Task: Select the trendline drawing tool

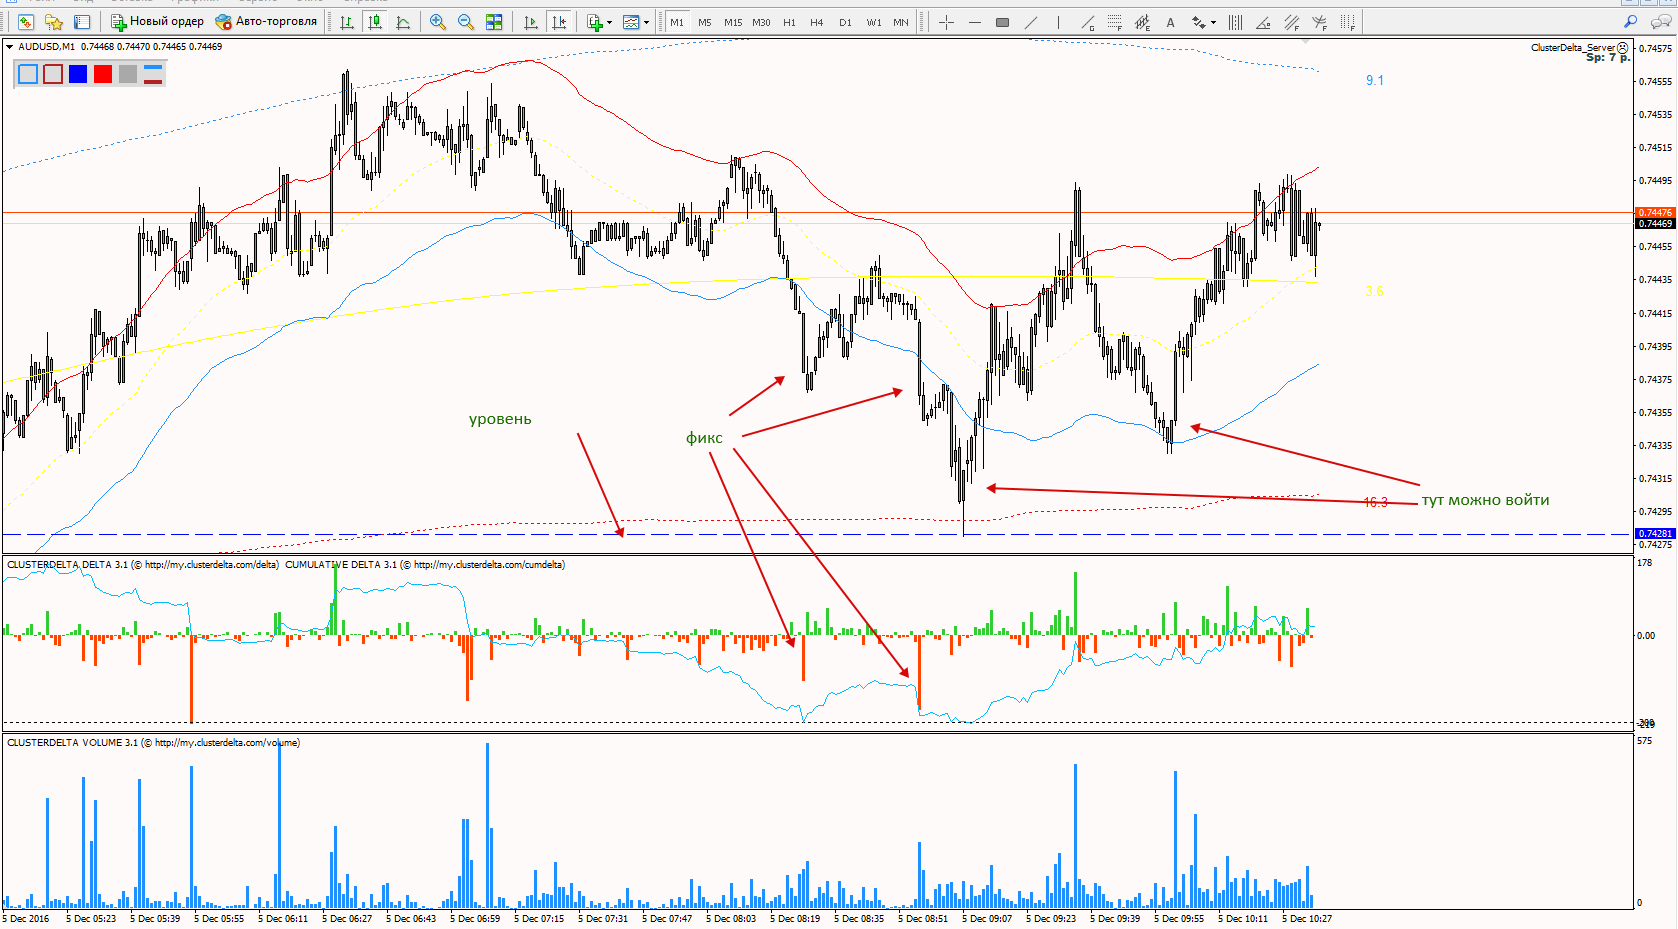Action: pyautogui.click(x=1030, y=21)
